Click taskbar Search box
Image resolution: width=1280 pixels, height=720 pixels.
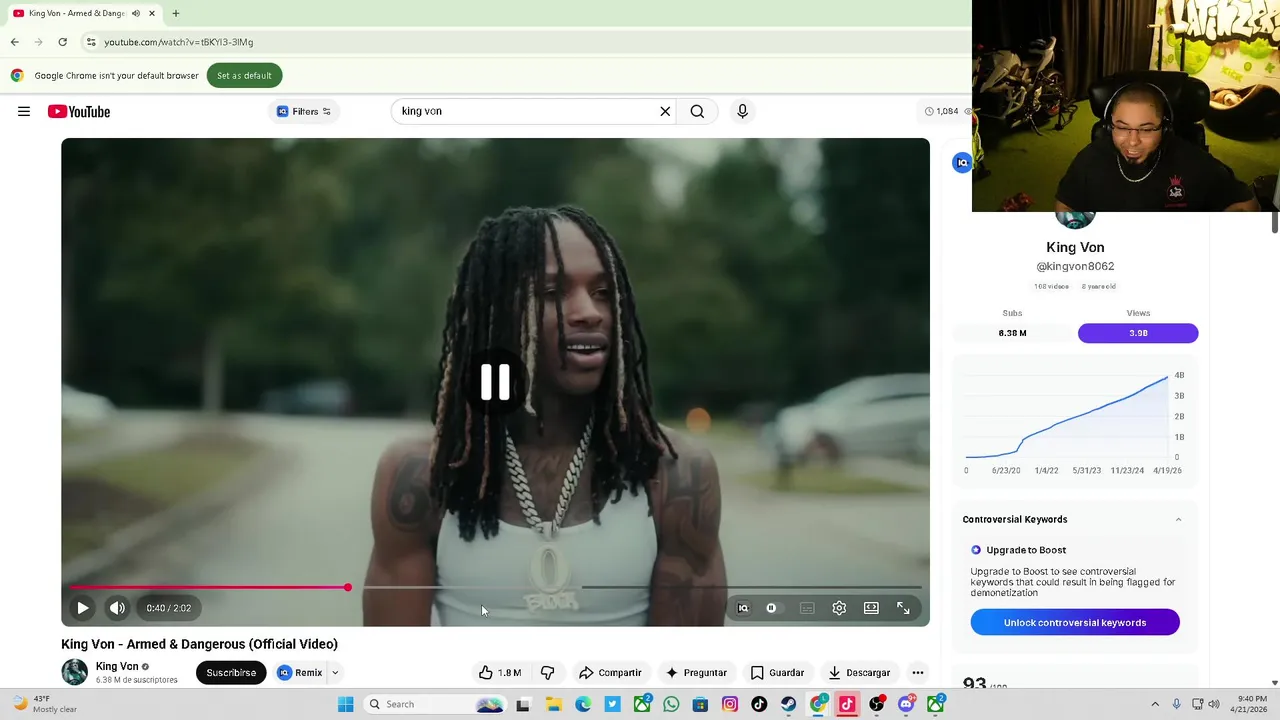tap(434, 704)
